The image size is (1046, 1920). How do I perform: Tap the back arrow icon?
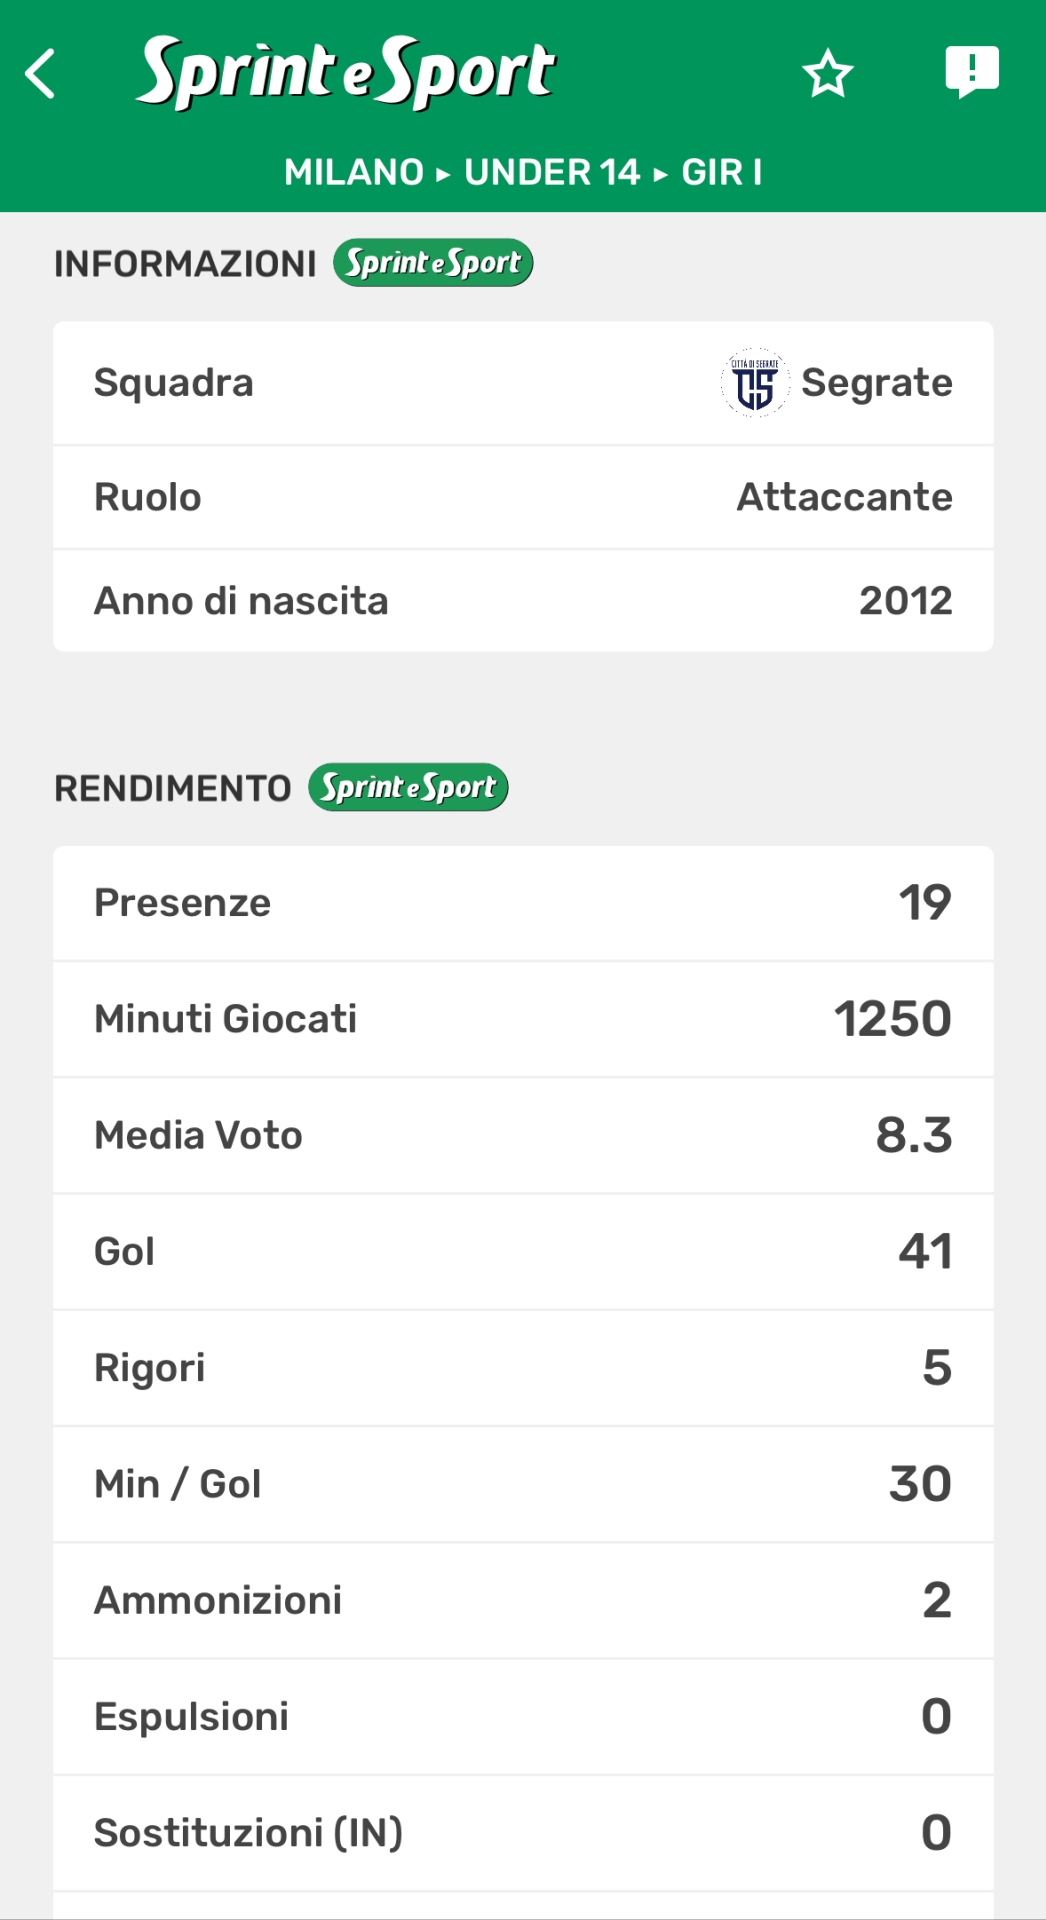[40, 74]
